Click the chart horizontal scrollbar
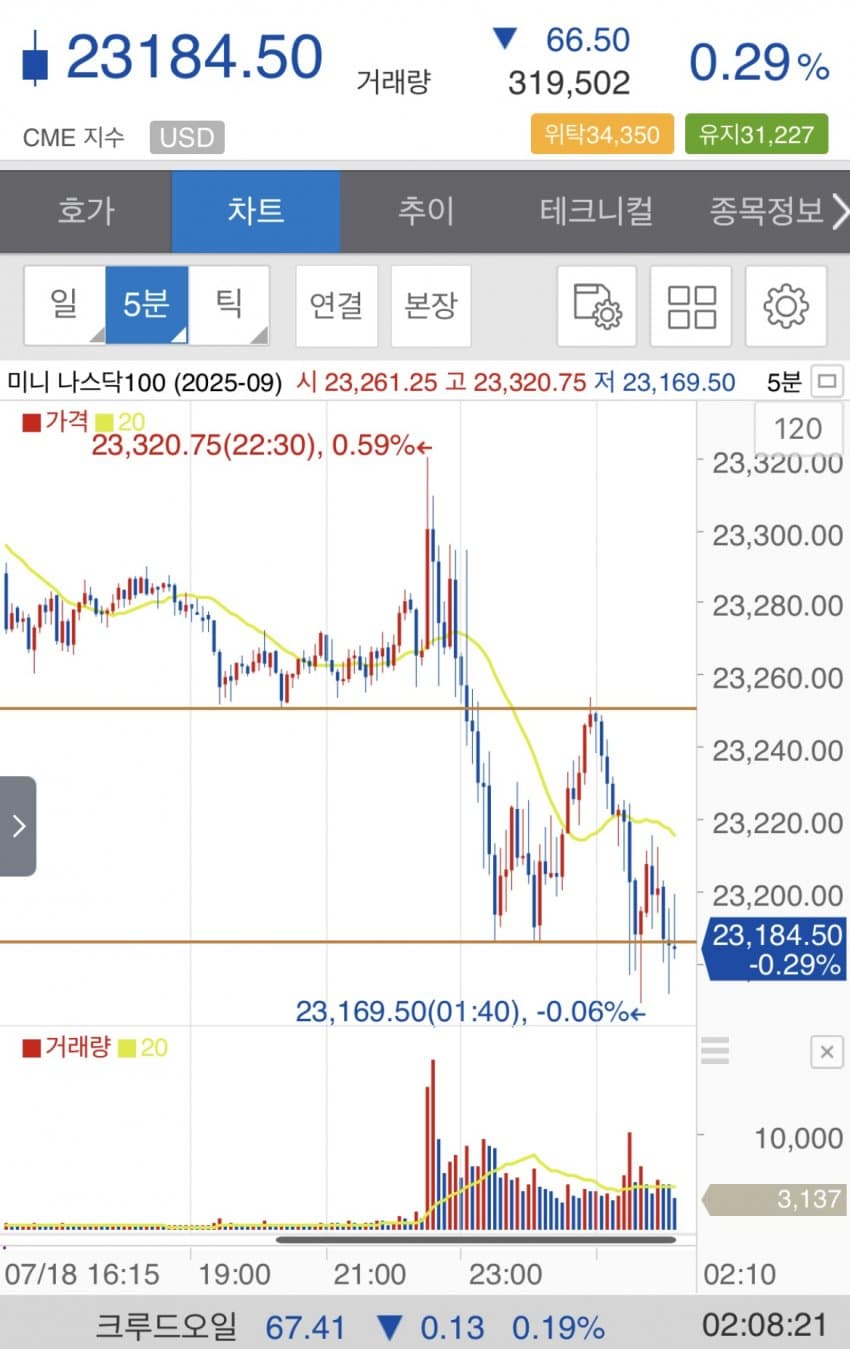The width and height of the screenshot is (850, 1349). [x=476, y=1240]
